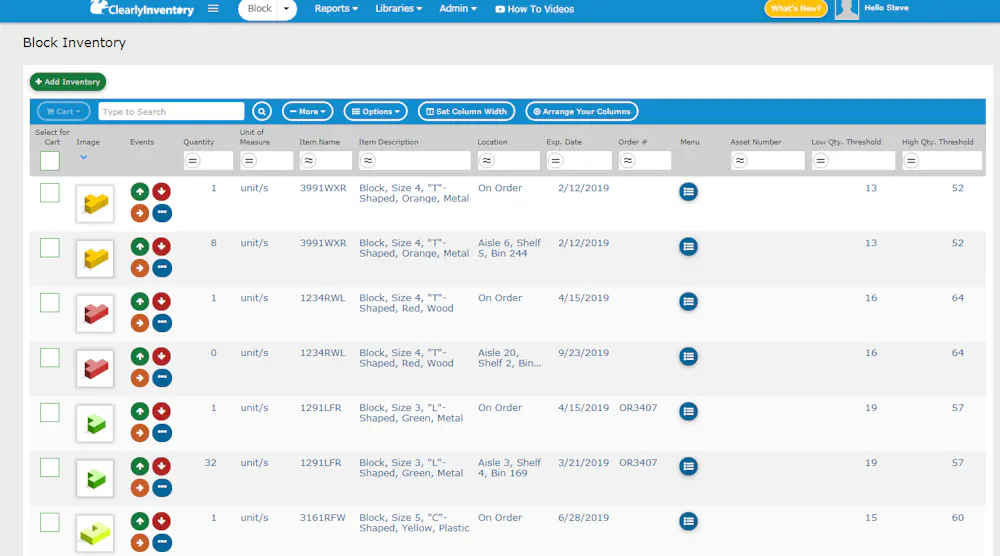Image resolution: width=1000 pixels, height=556 pixels.
Task: Select checkbox for first 3991WXR On Order row
Action: pyautogui.click(x=50, y=193)
